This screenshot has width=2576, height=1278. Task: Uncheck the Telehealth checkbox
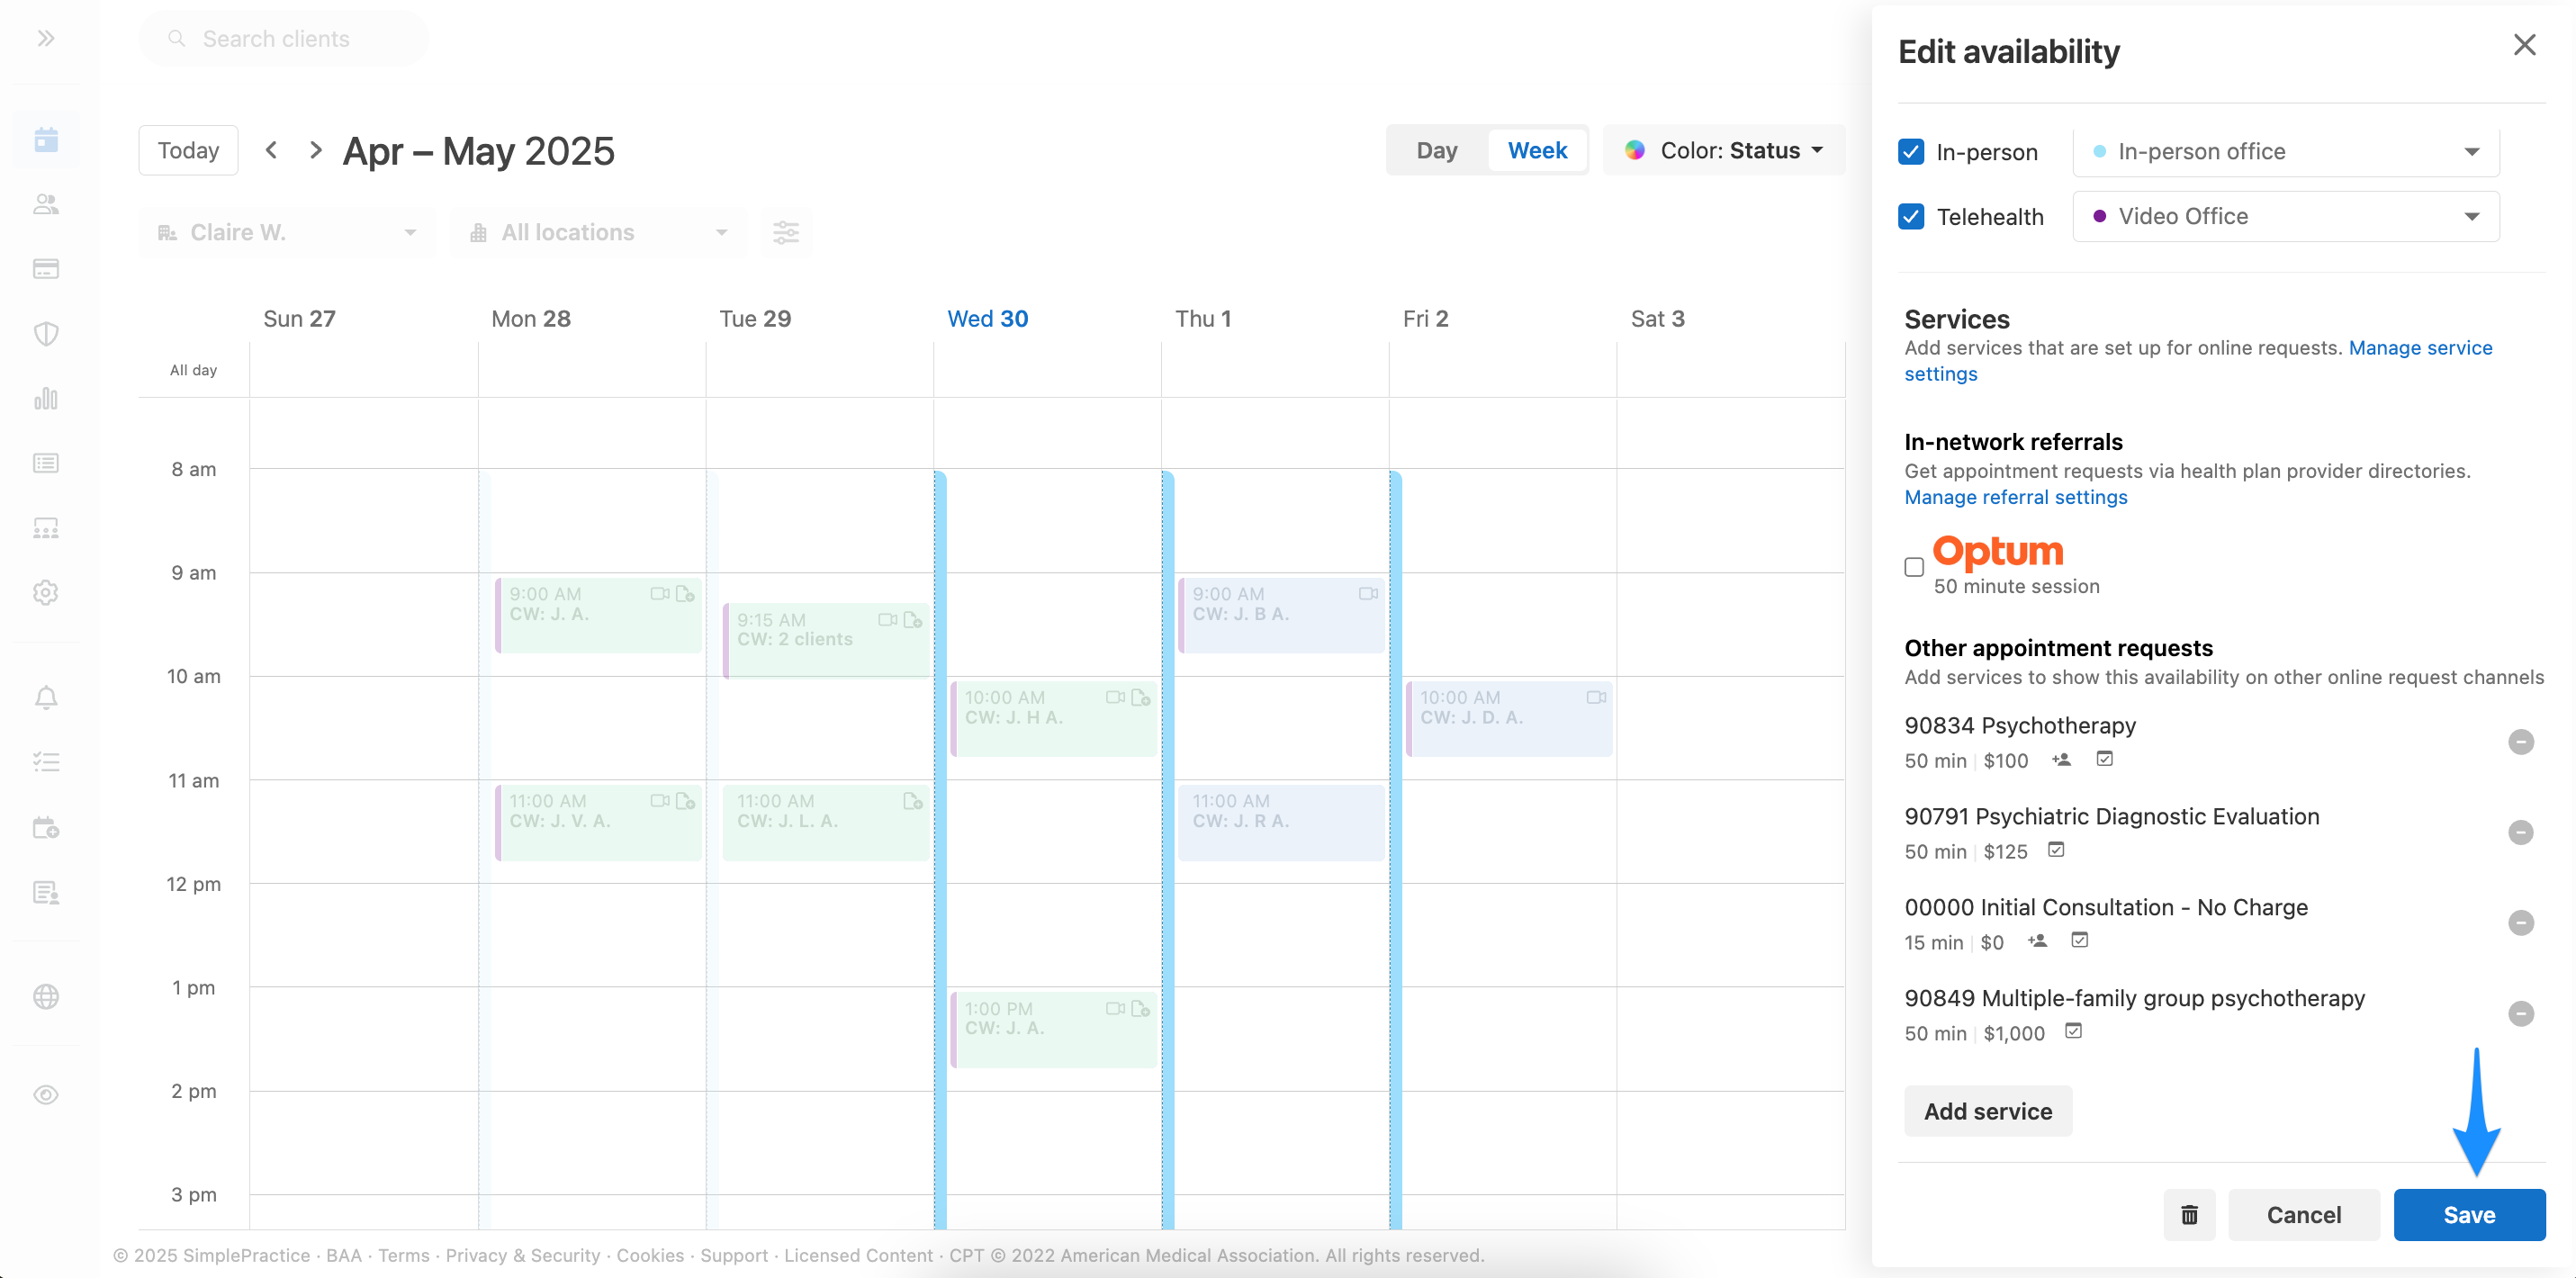(x=1911, y=217)
